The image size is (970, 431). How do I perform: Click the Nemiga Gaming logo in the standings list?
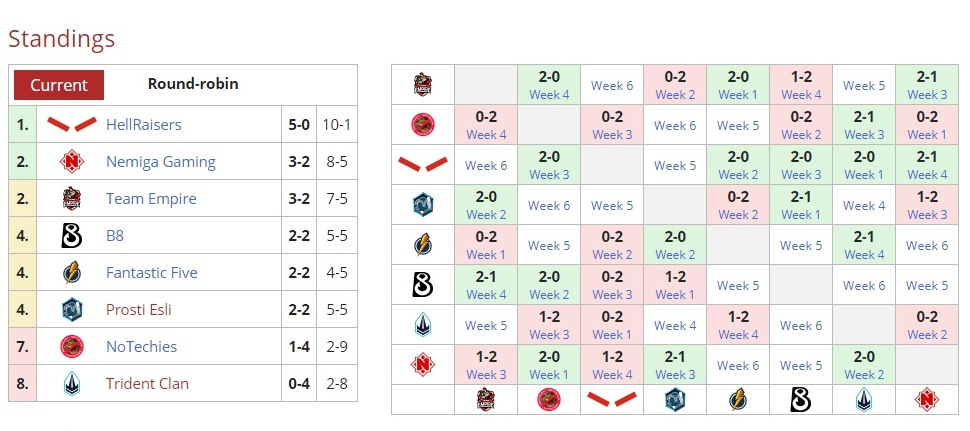(71, 162)
